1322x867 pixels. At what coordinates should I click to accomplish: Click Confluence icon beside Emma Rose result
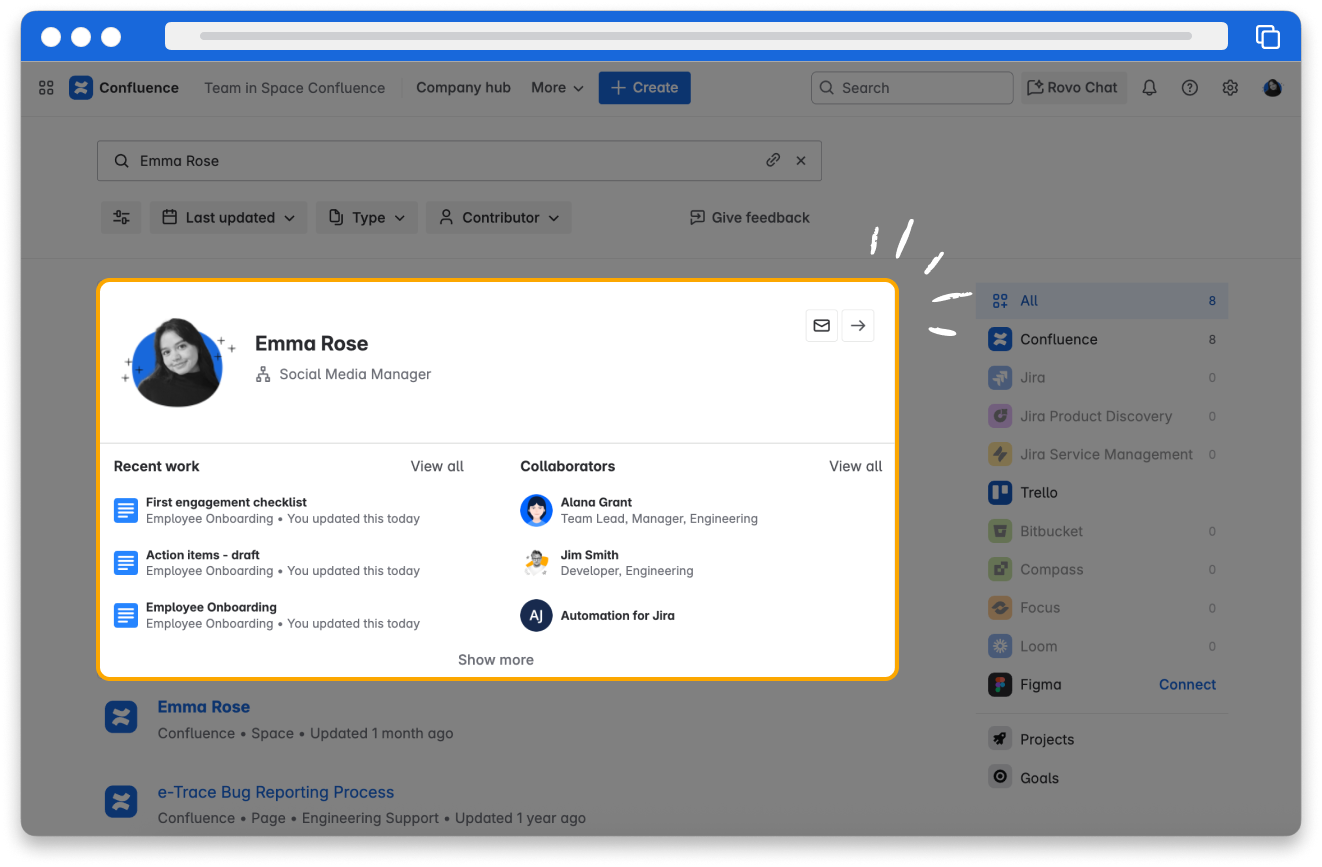point(121,717)
